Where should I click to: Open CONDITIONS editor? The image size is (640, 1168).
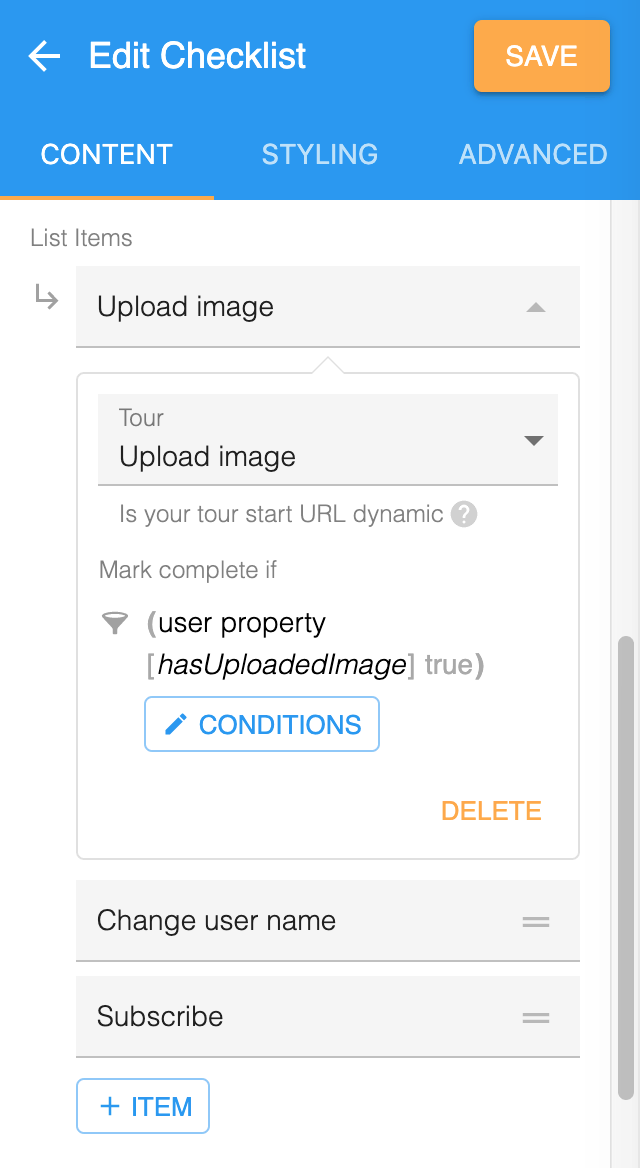click(262, 724)
